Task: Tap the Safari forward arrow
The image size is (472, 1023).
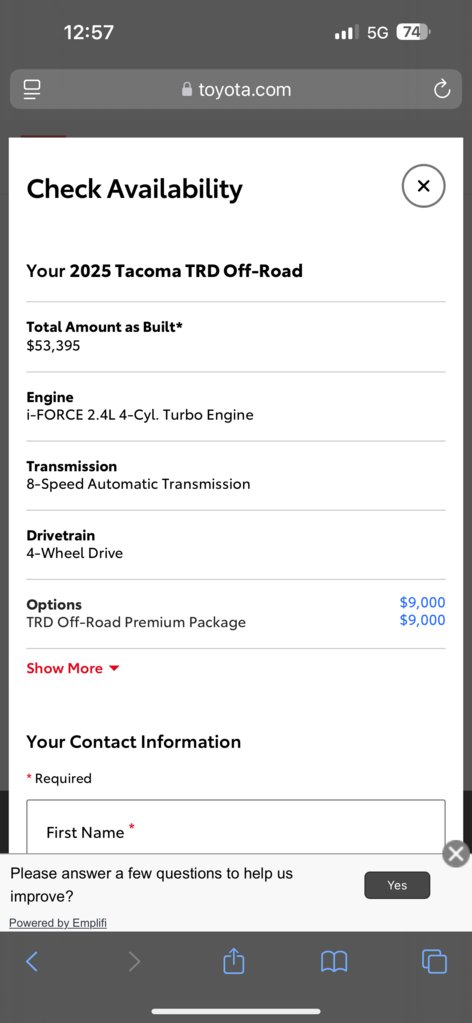Action: 134,961
